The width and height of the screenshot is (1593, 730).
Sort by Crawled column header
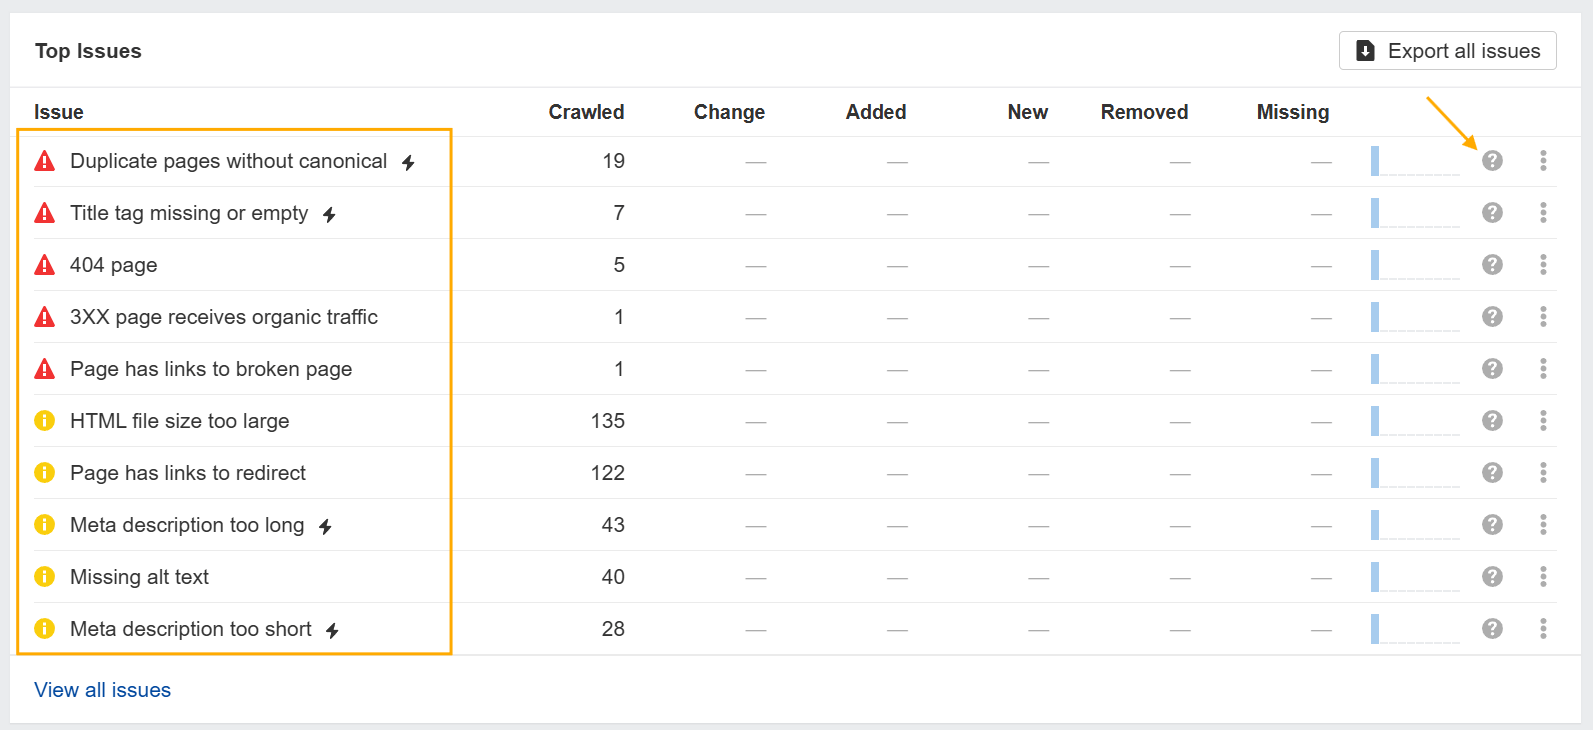pyautogui.click(x=586, y=112)
